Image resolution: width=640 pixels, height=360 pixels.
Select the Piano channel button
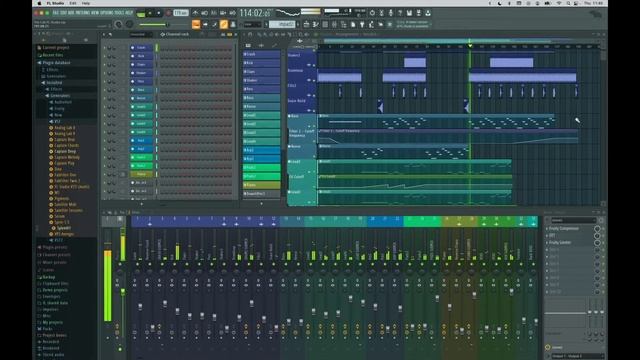pos(141,174)
